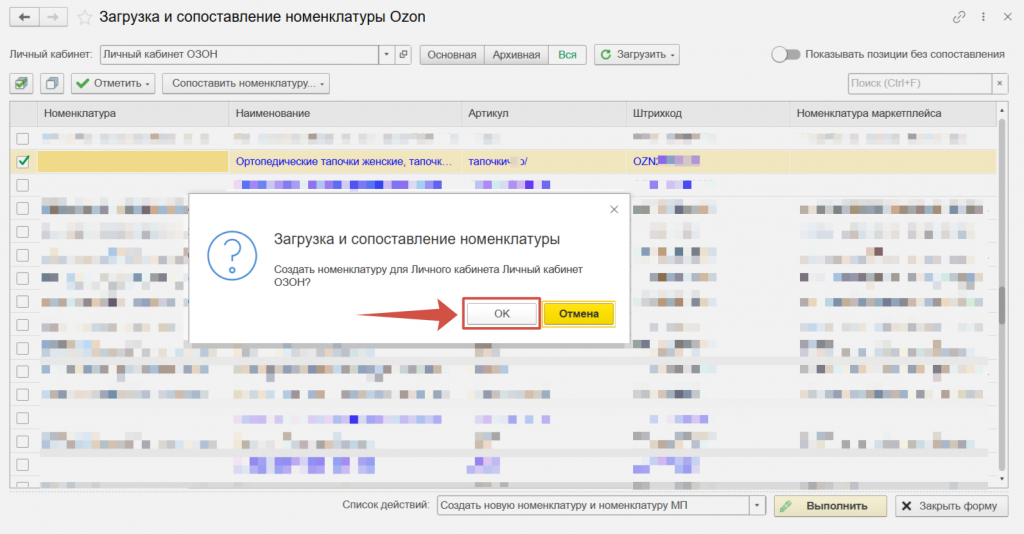Open the Список действий dropdown arrow
Image resolution: width=1024 pixels, height=534 pixels.
(x=756, y=506)
